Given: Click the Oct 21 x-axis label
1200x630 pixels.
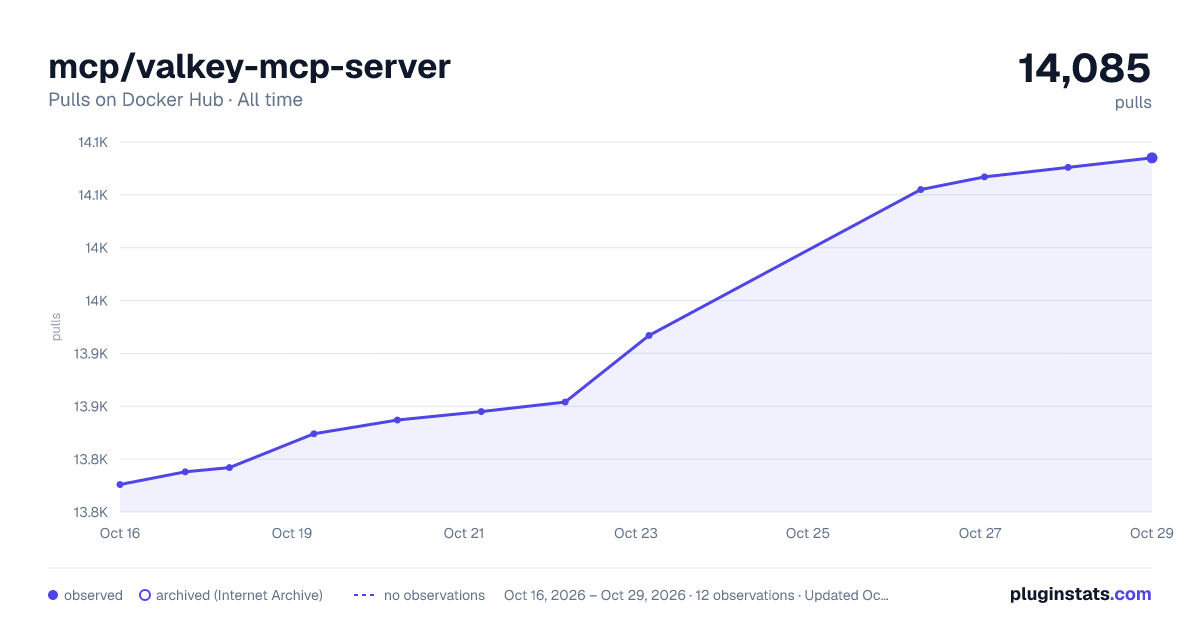Looking at the screenshot, I should coord(464,533).
